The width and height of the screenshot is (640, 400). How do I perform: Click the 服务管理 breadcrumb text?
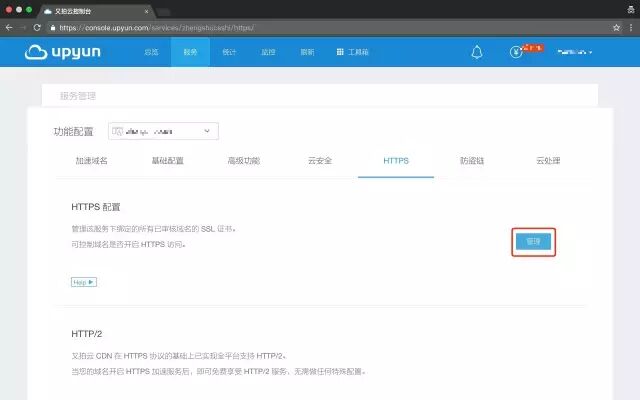point(78,96)
